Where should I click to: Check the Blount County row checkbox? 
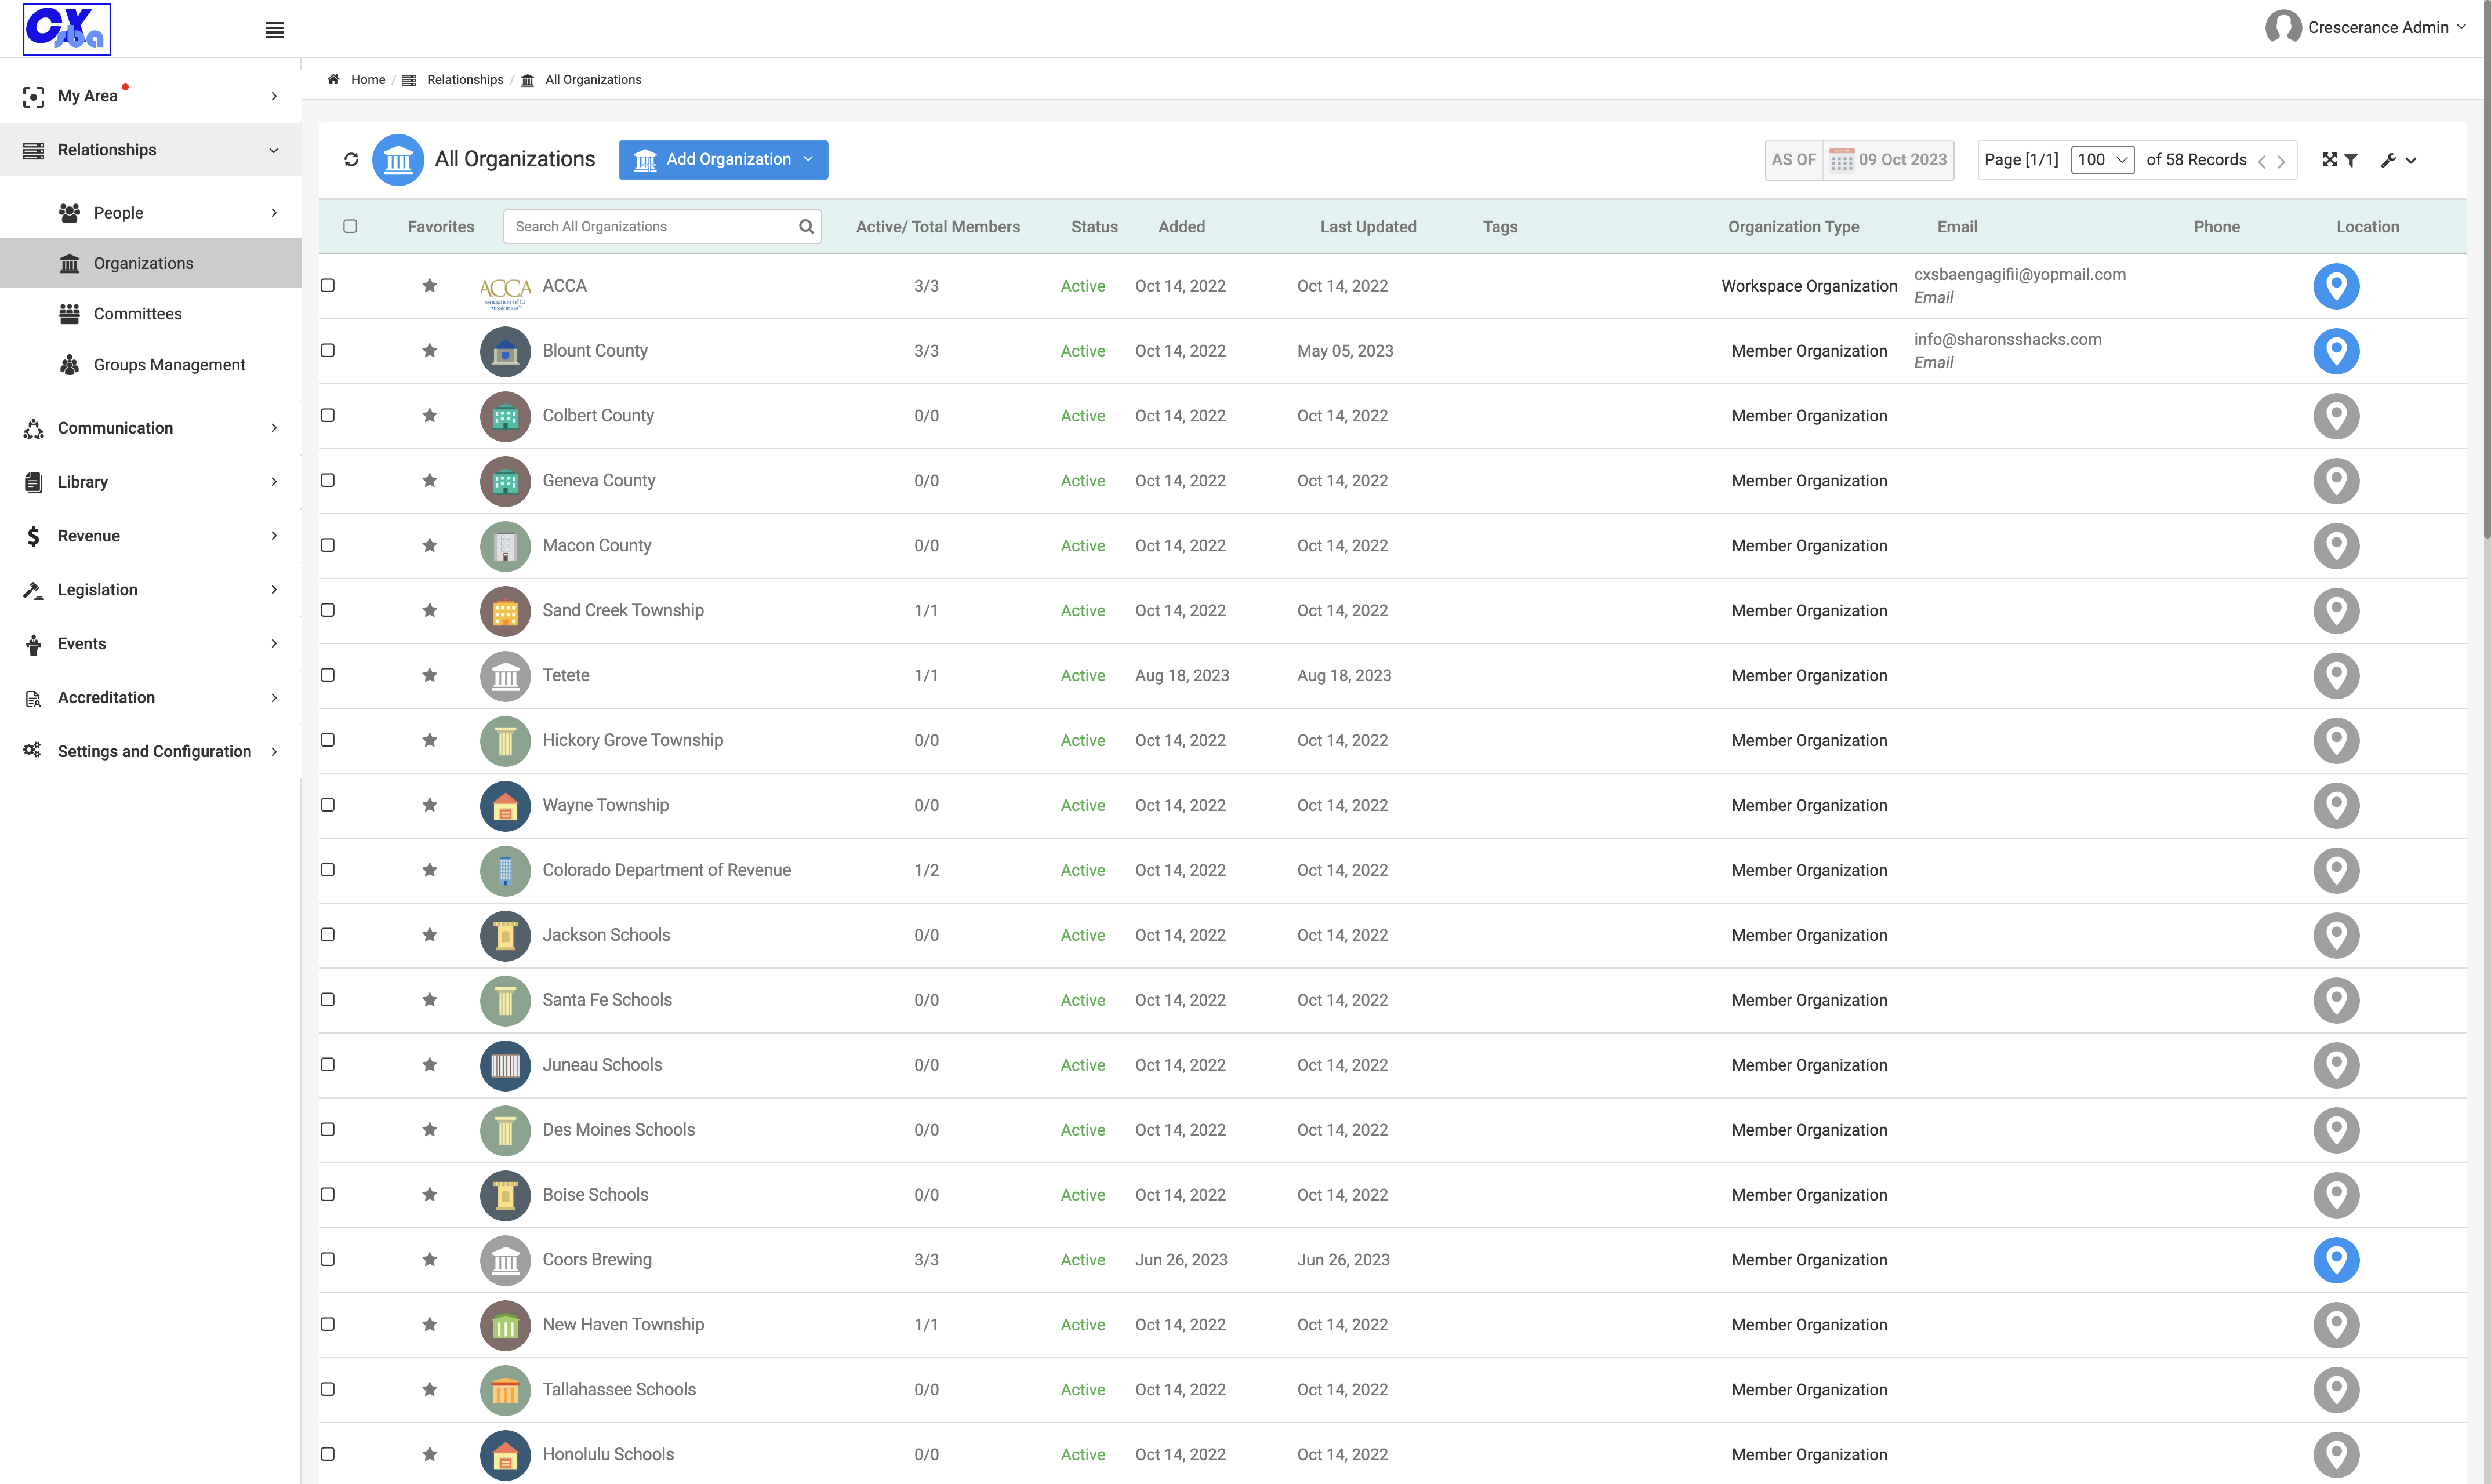click(x=327, y=350)
